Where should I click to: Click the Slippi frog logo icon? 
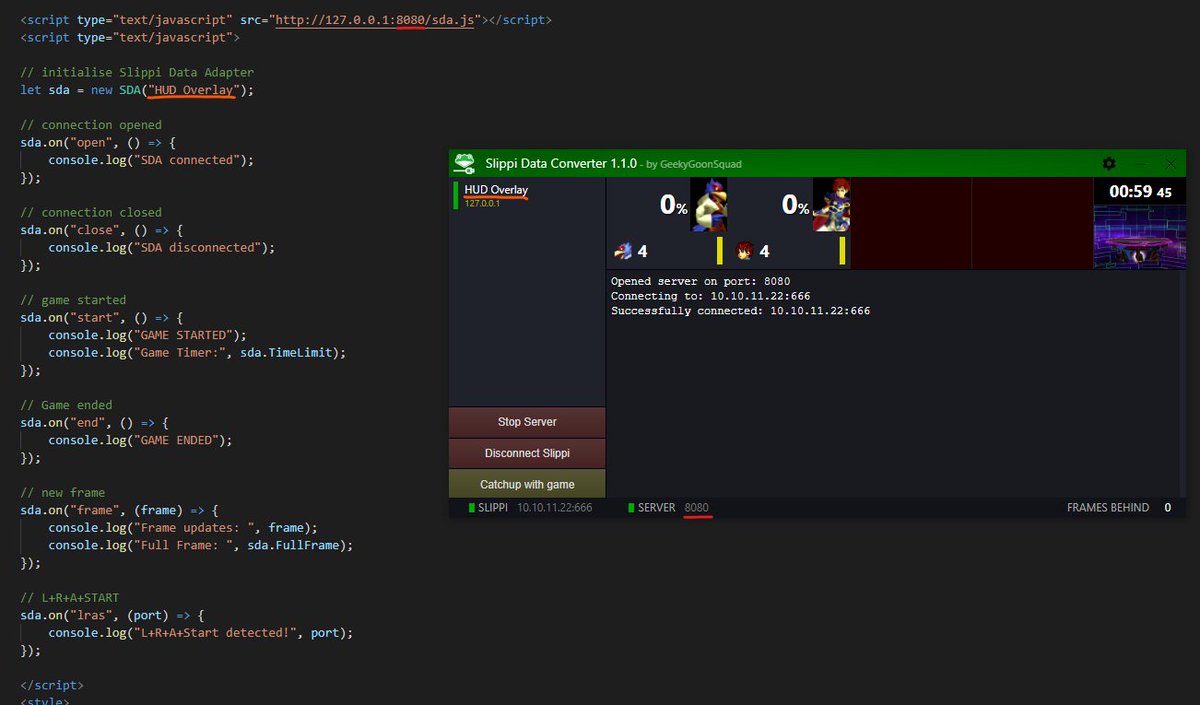(x=464, y=163)
